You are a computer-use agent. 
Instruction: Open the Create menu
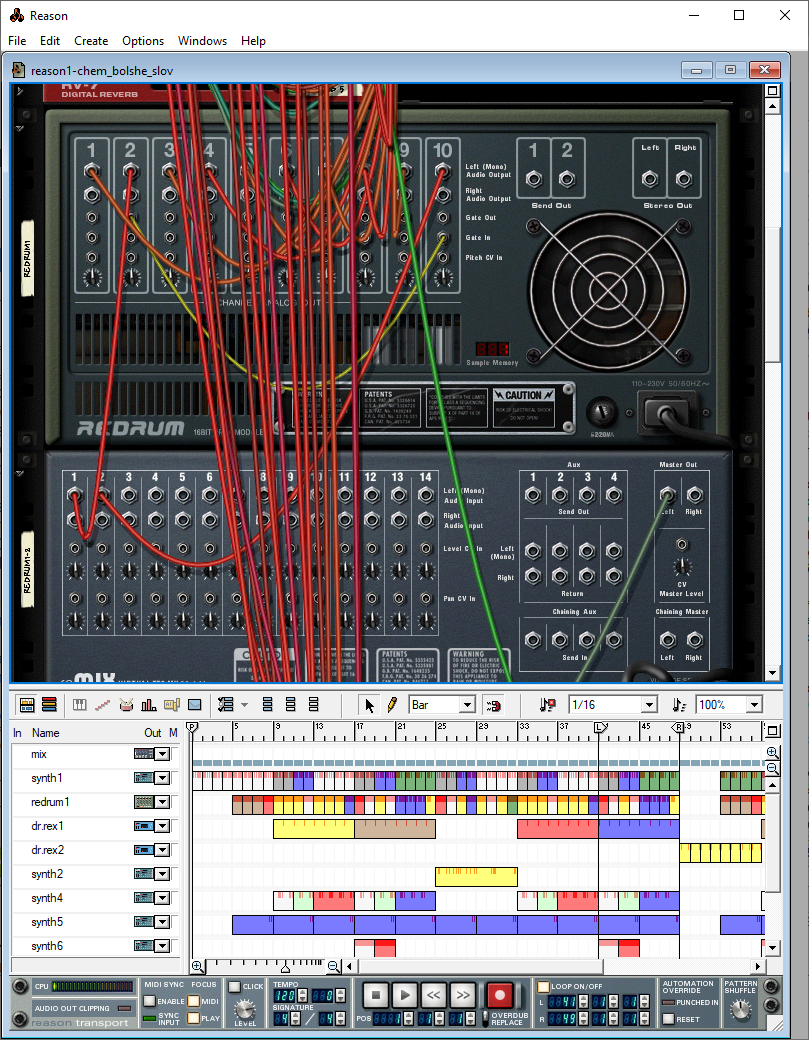pyautogui.click(x=91, y=41)
